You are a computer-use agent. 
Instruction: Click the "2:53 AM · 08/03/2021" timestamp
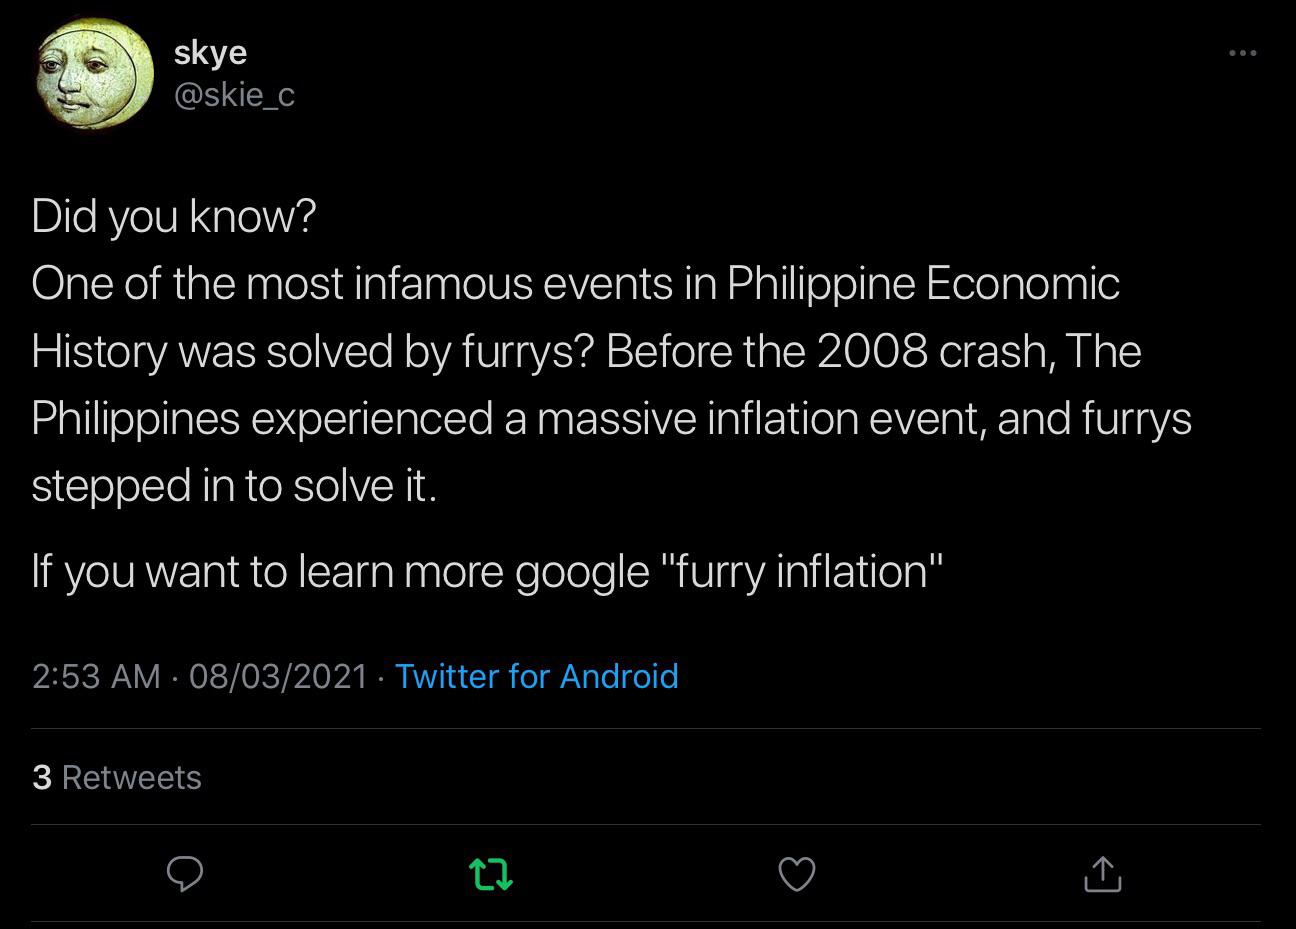pyautogui.click(x=196, y=677)
